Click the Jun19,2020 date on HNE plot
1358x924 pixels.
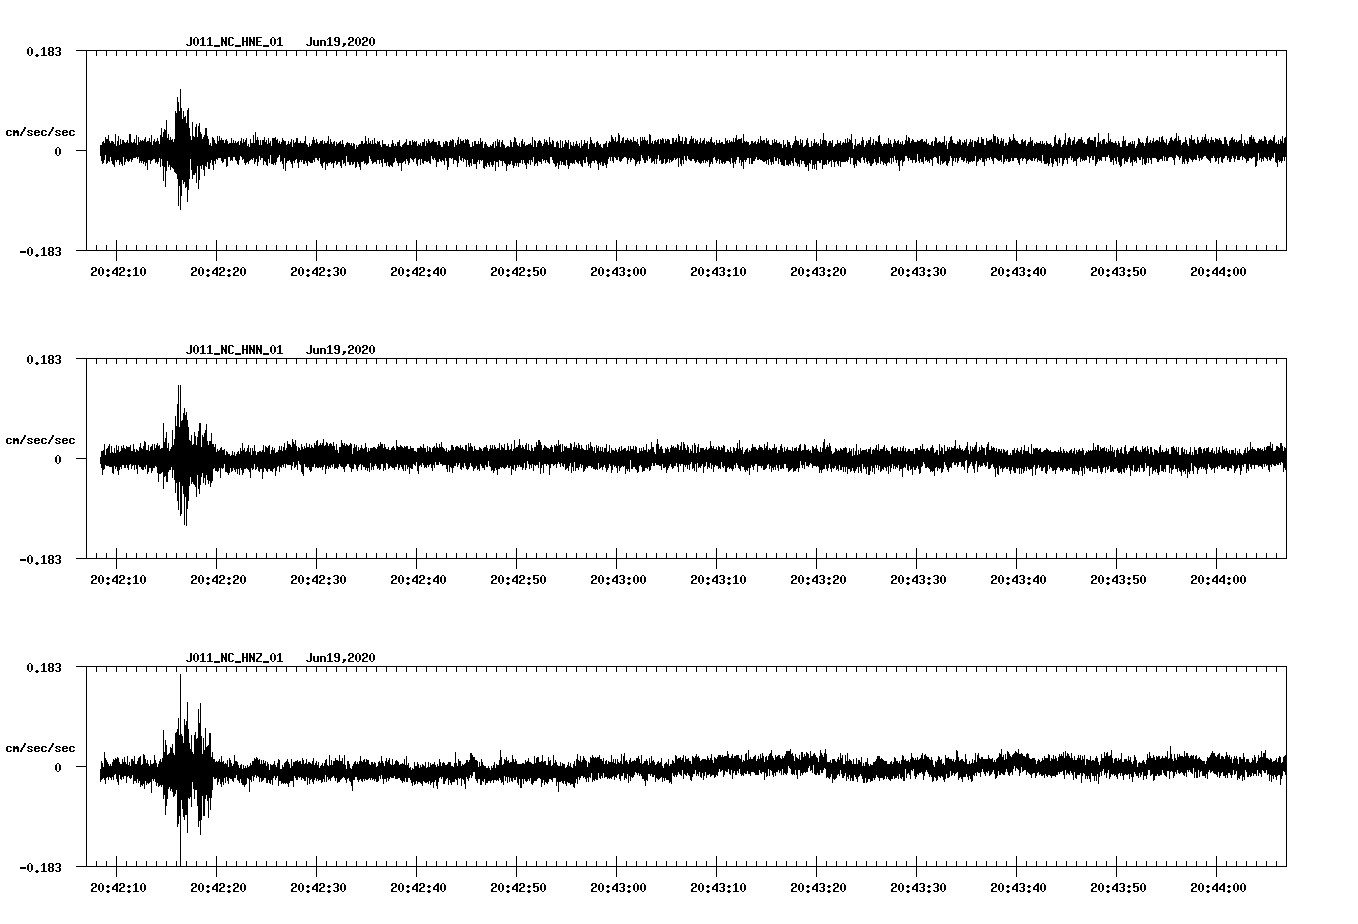[x=341, y=42]
